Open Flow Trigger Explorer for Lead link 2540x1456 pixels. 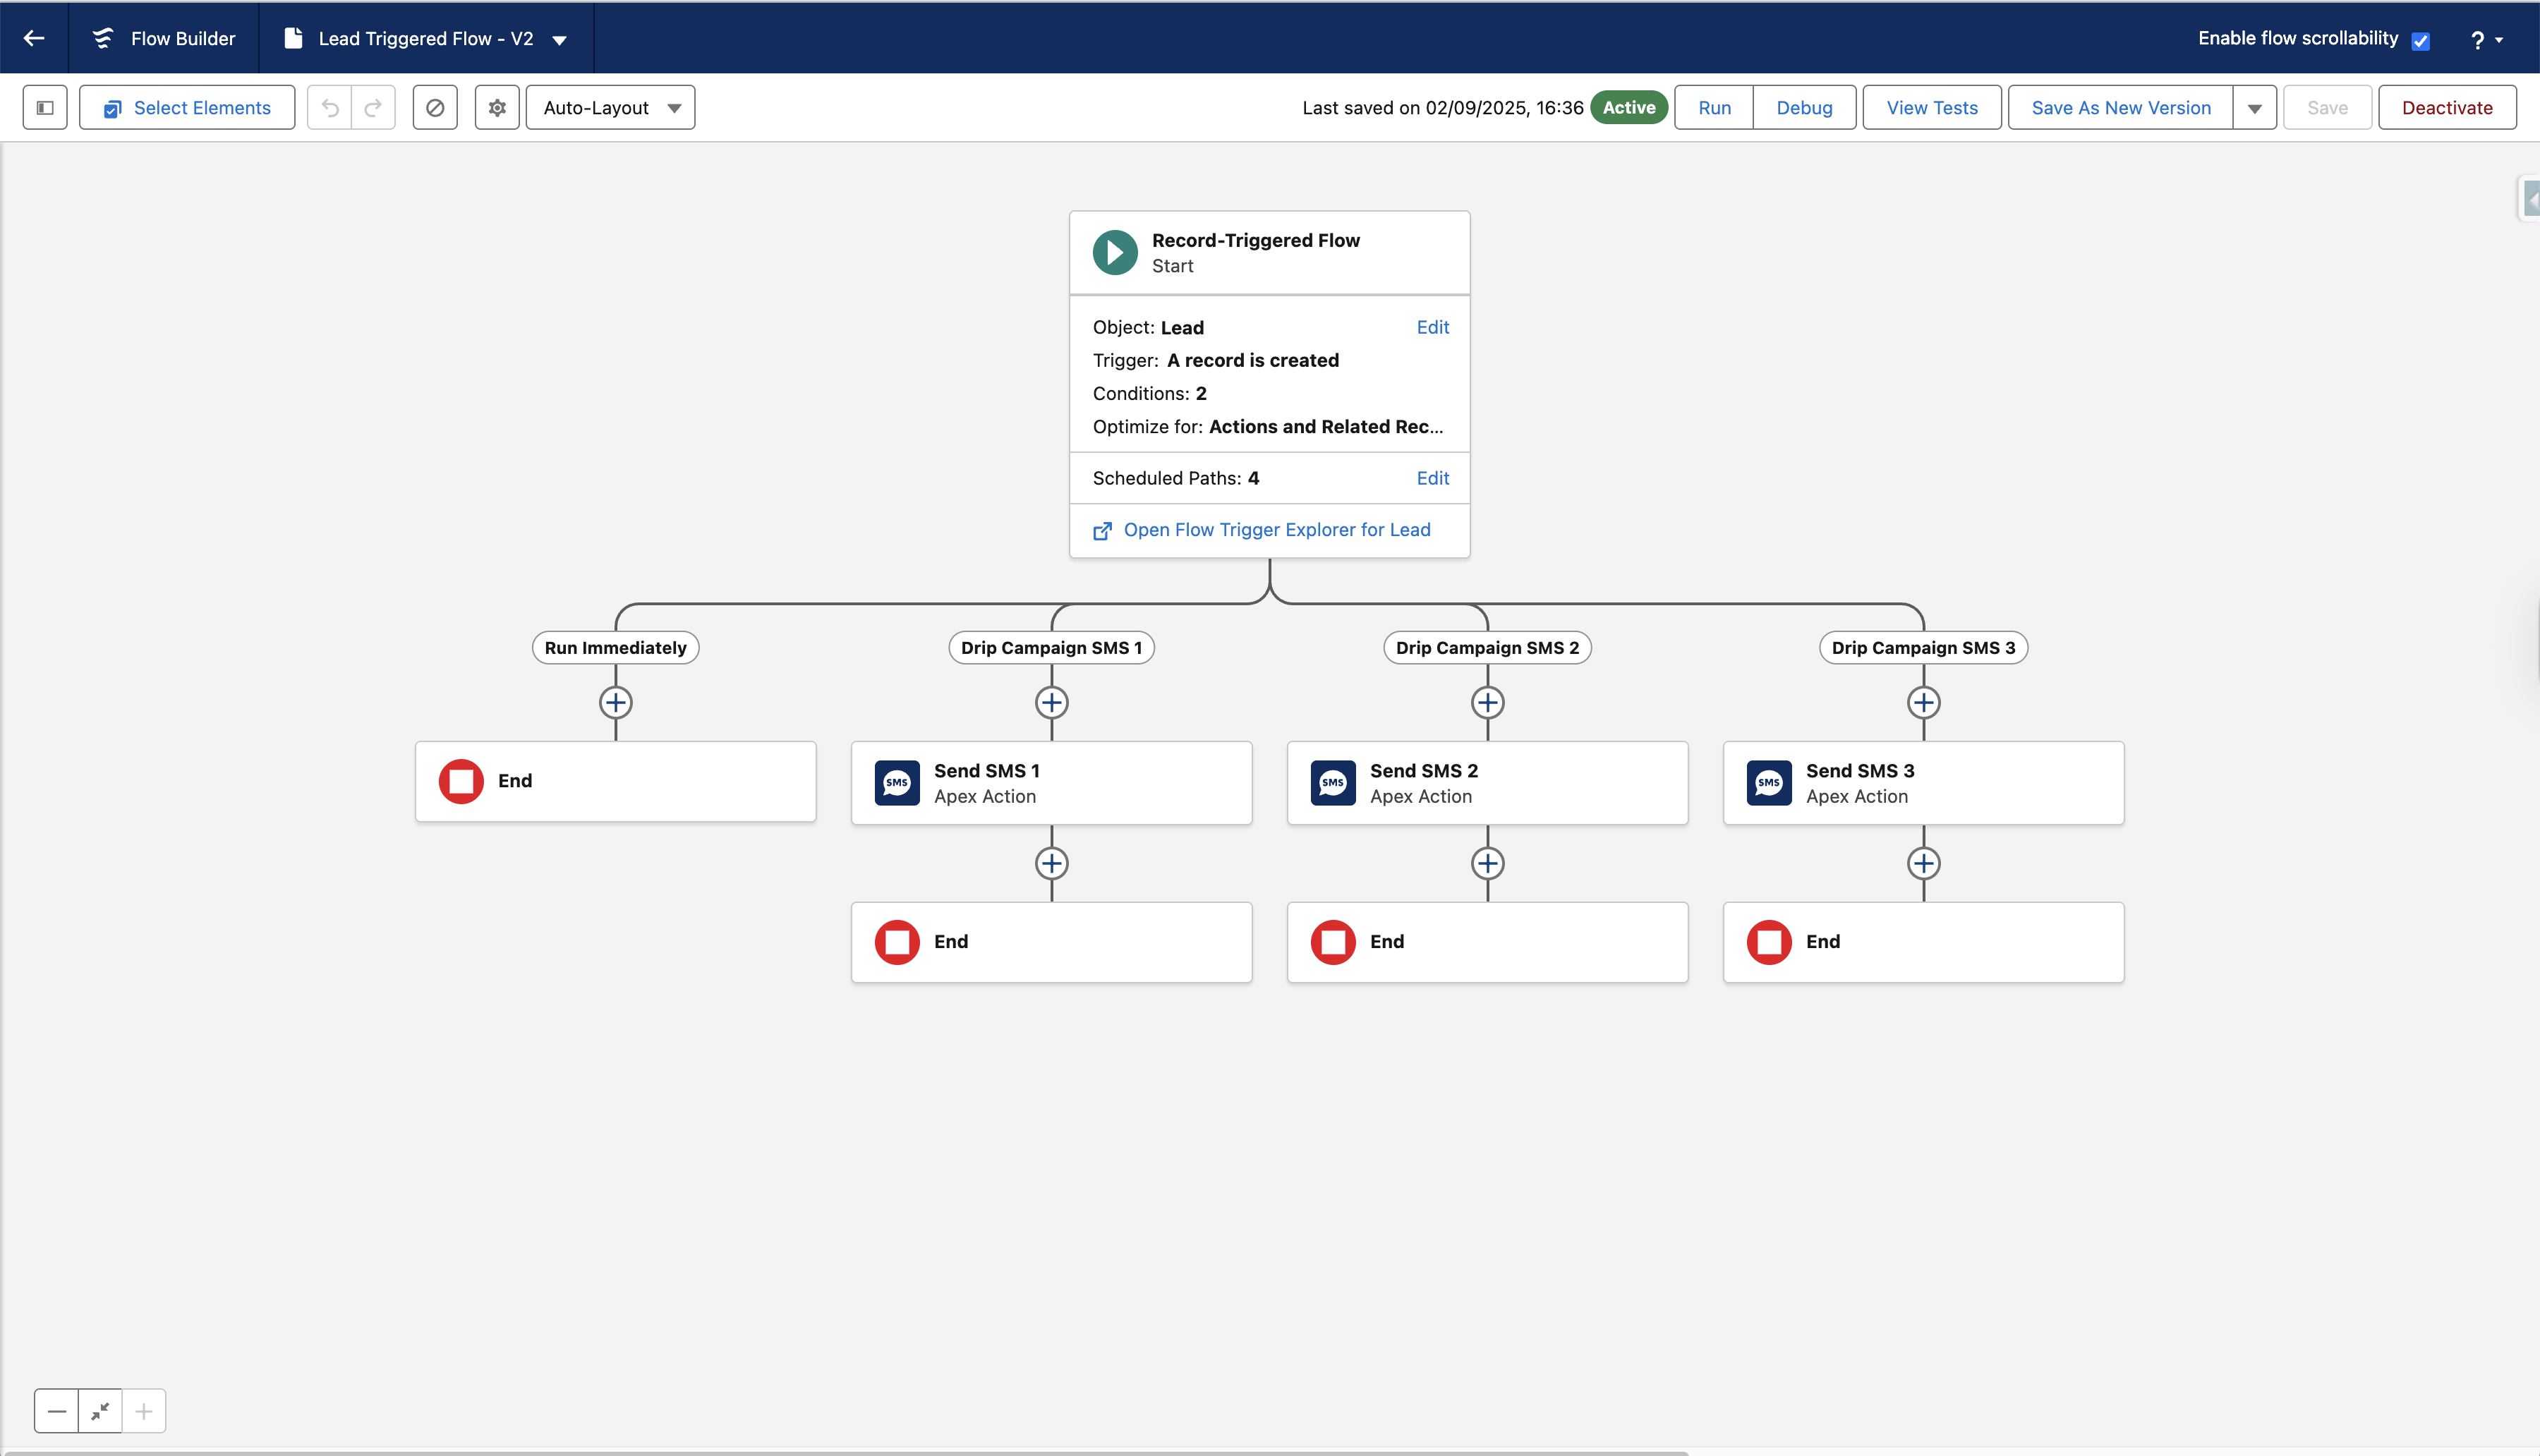(1276, 530)
